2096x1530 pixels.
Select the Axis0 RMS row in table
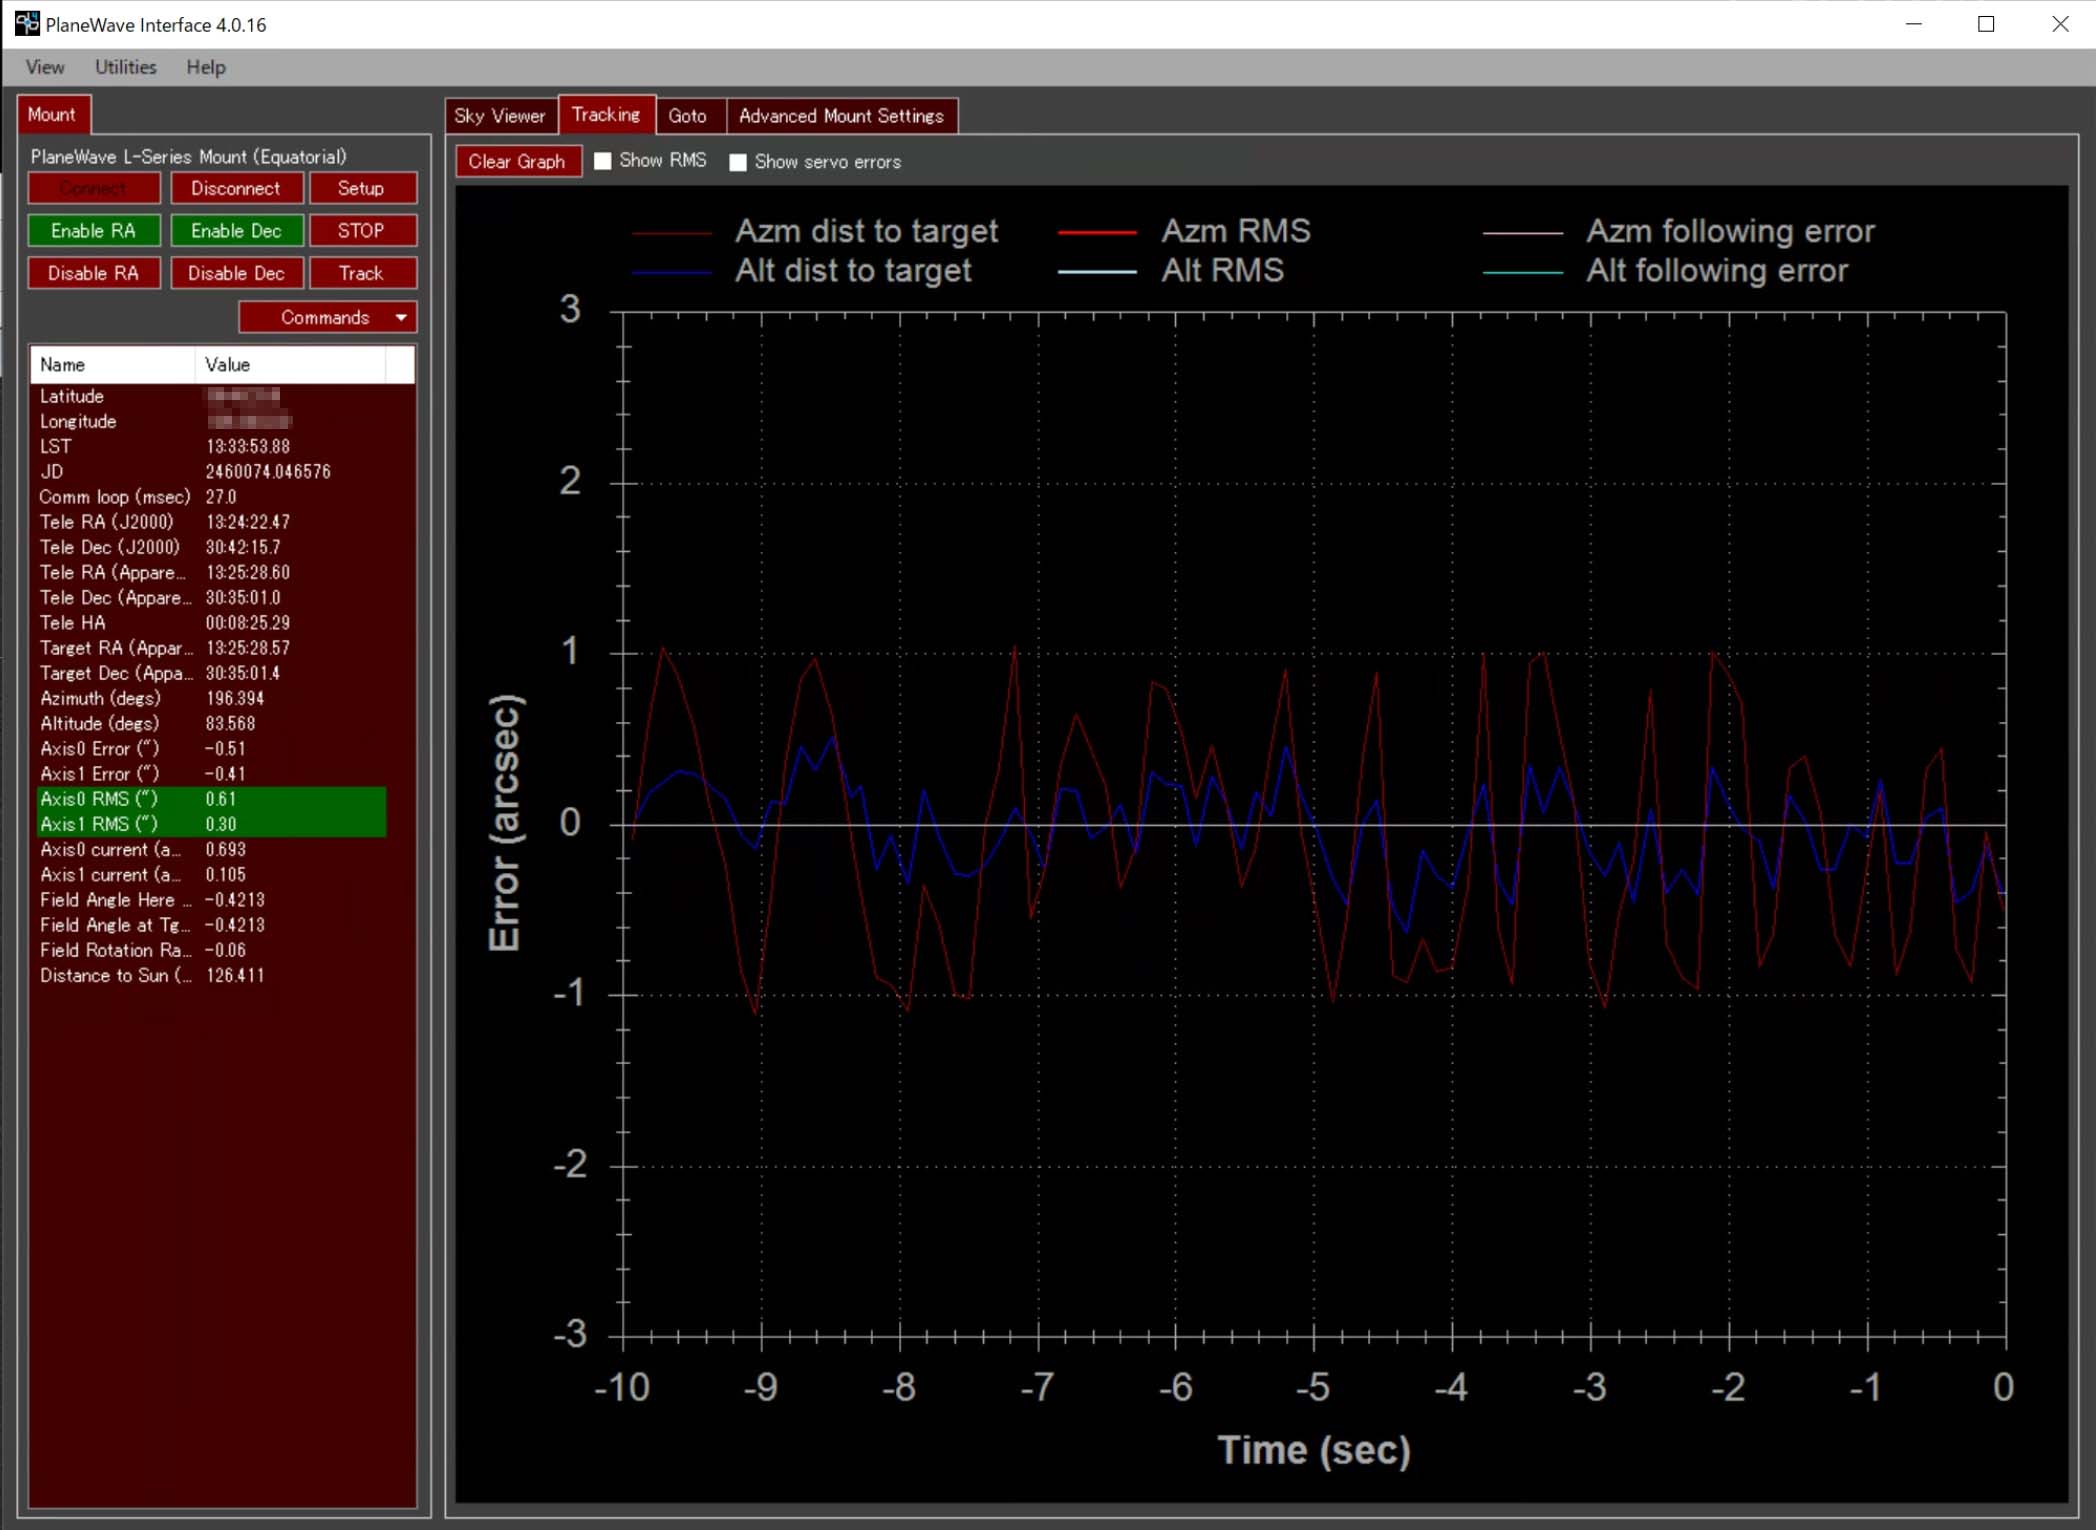[x=211, y=798]
